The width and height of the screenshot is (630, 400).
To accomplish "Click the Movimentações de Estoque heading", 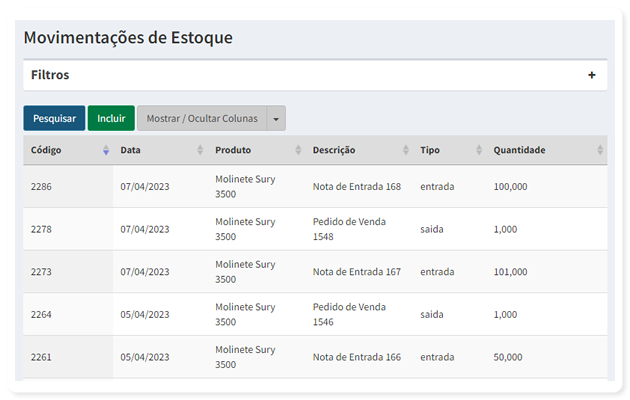I will click(128, 38).
